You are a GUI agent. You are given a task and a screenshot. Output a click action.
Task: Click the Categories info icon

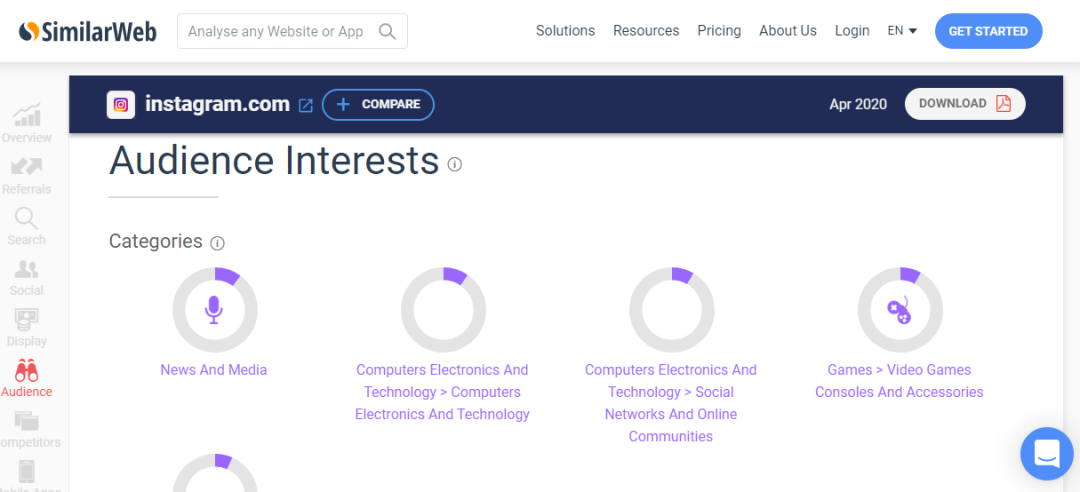tap(218, 243)
